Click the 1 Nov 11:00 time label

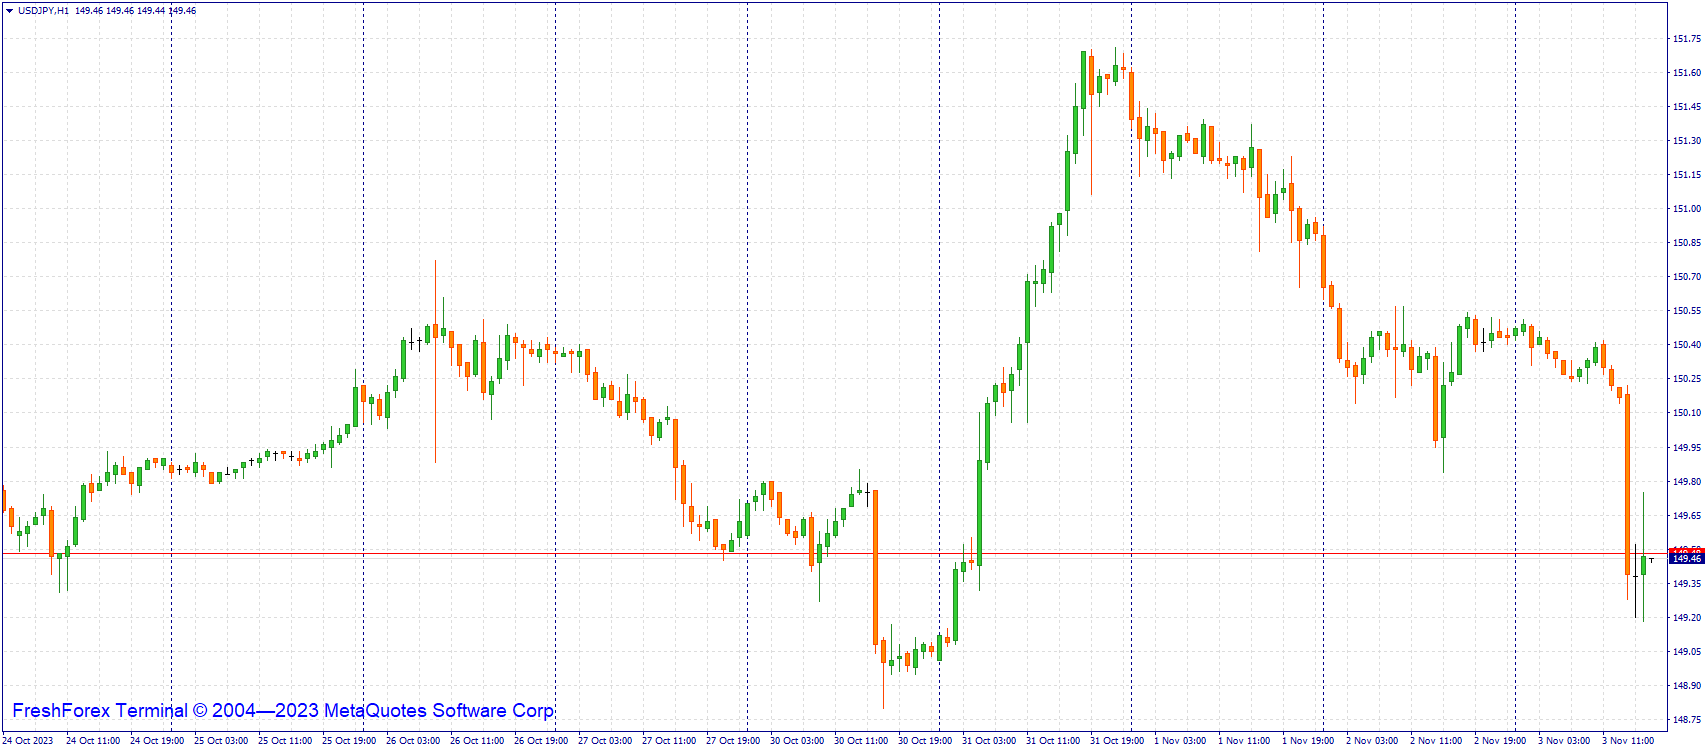[x=1244, y=741]
